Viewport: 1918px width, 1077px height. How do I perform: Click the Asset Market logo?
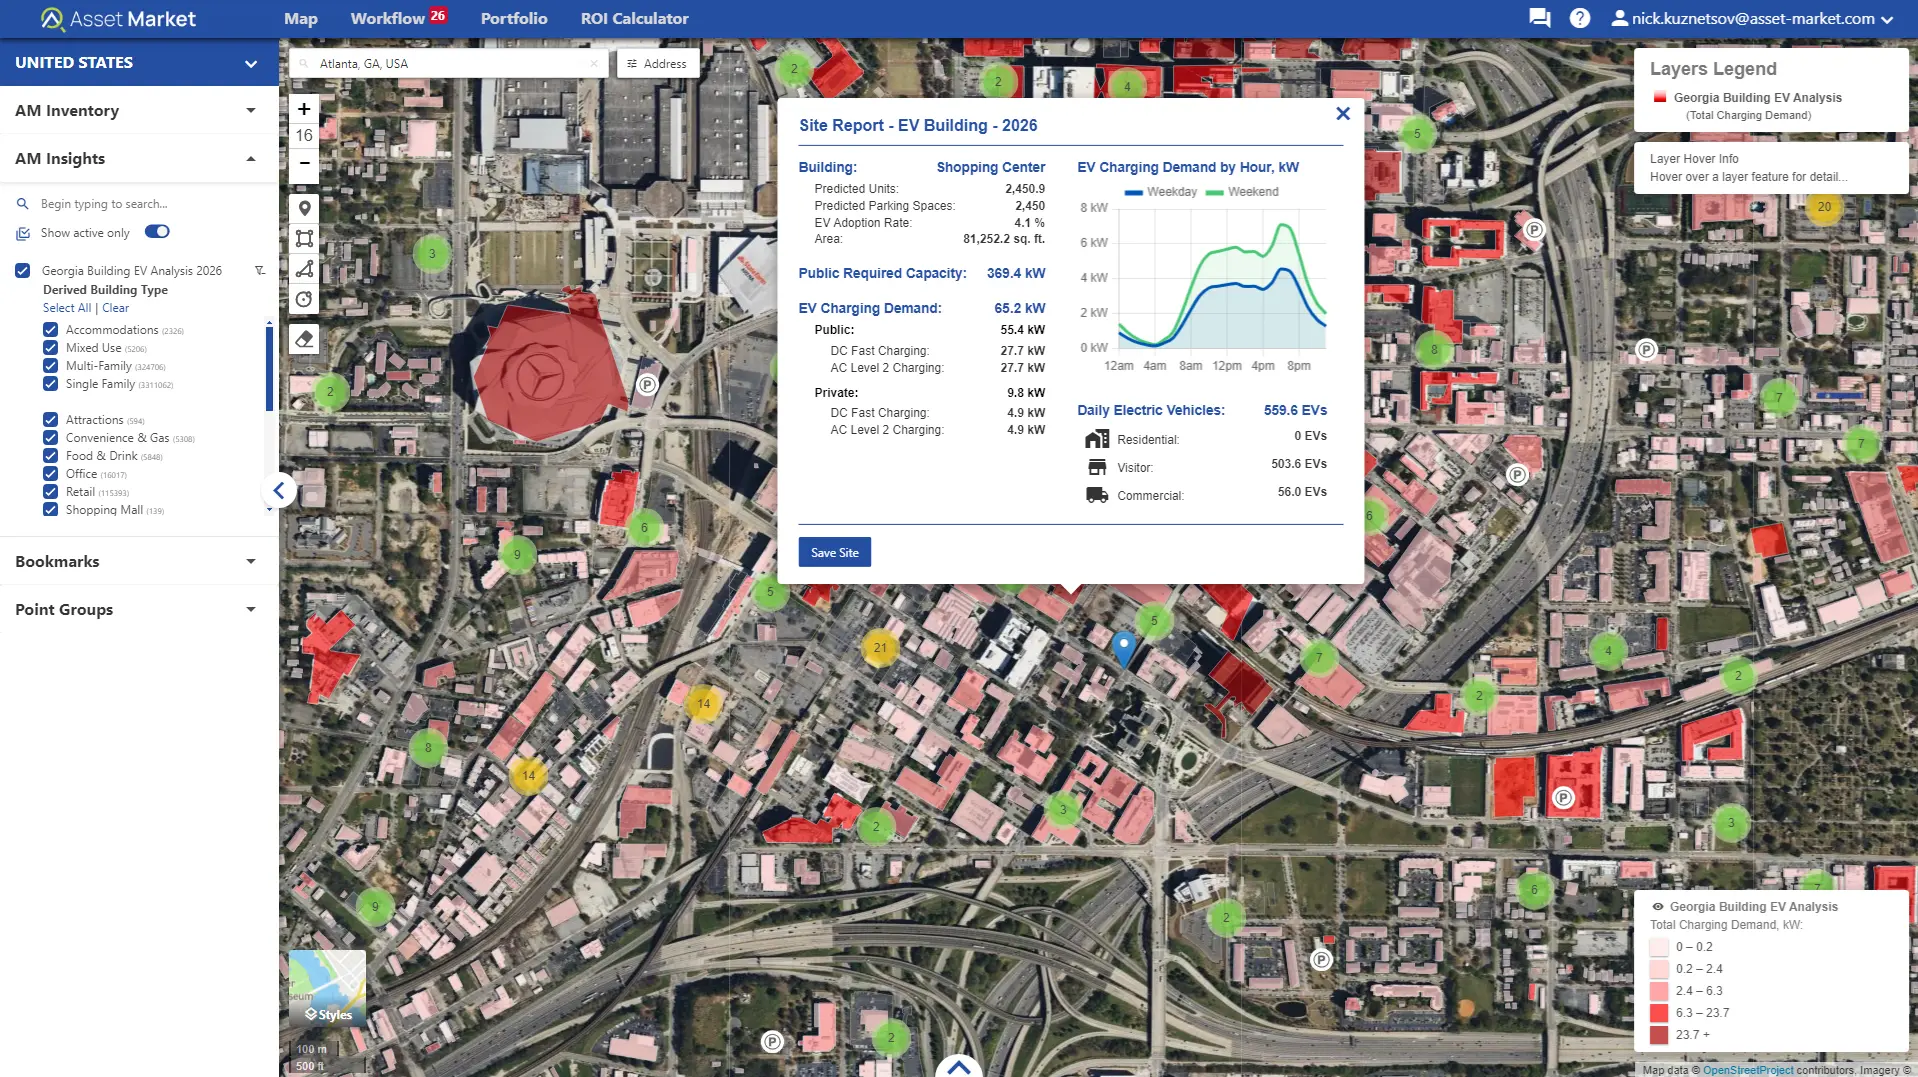click(x=118, y=18)
